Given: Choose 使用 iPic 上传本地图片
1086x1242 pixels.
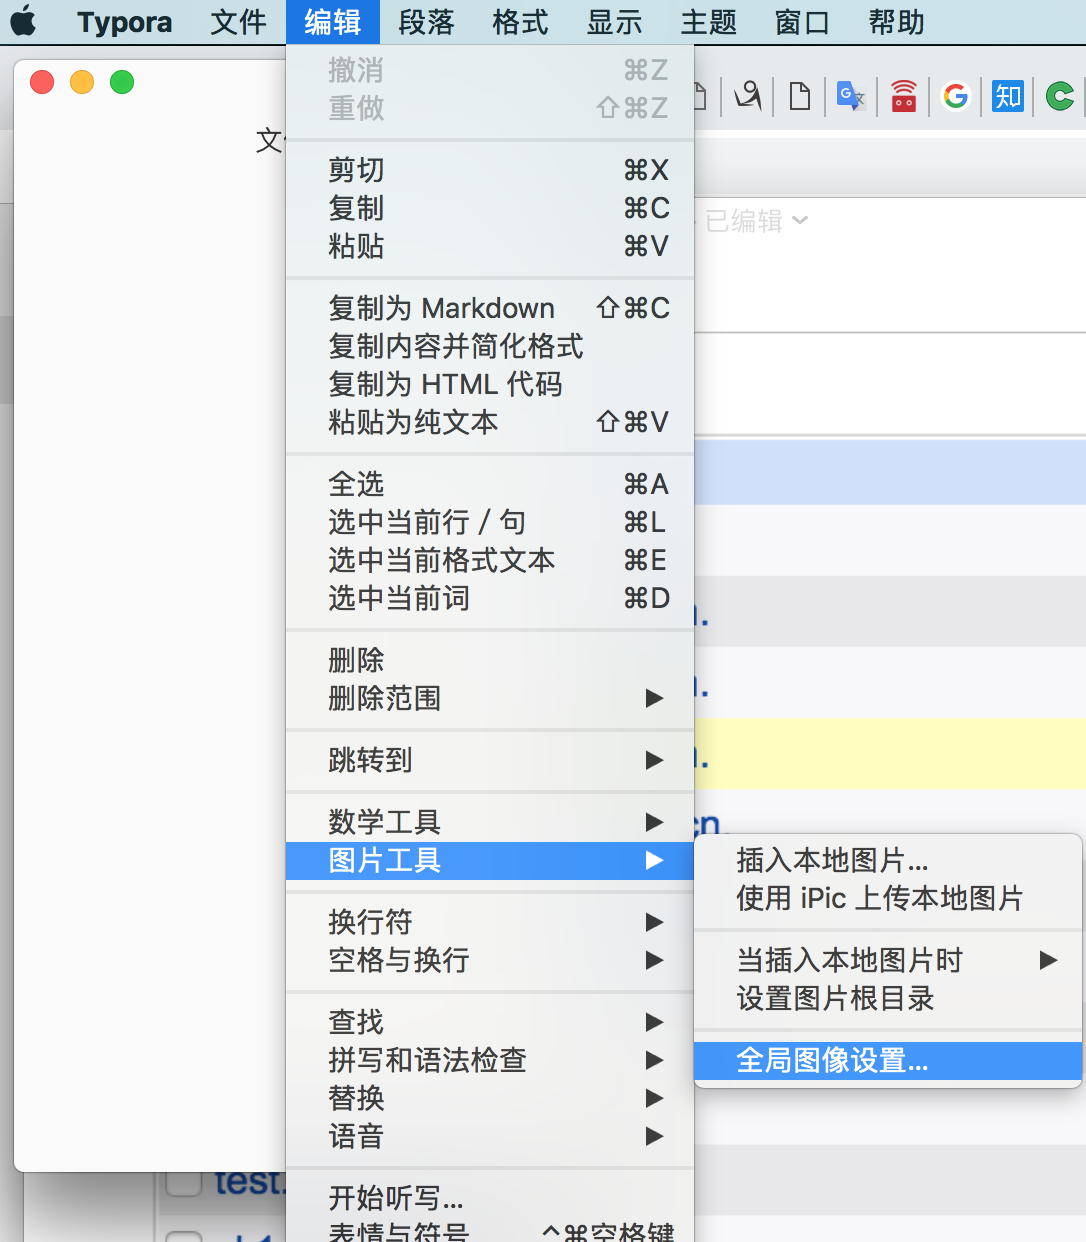Looking at the screenshot, I should pyautogui.click(x=888, y=898).
